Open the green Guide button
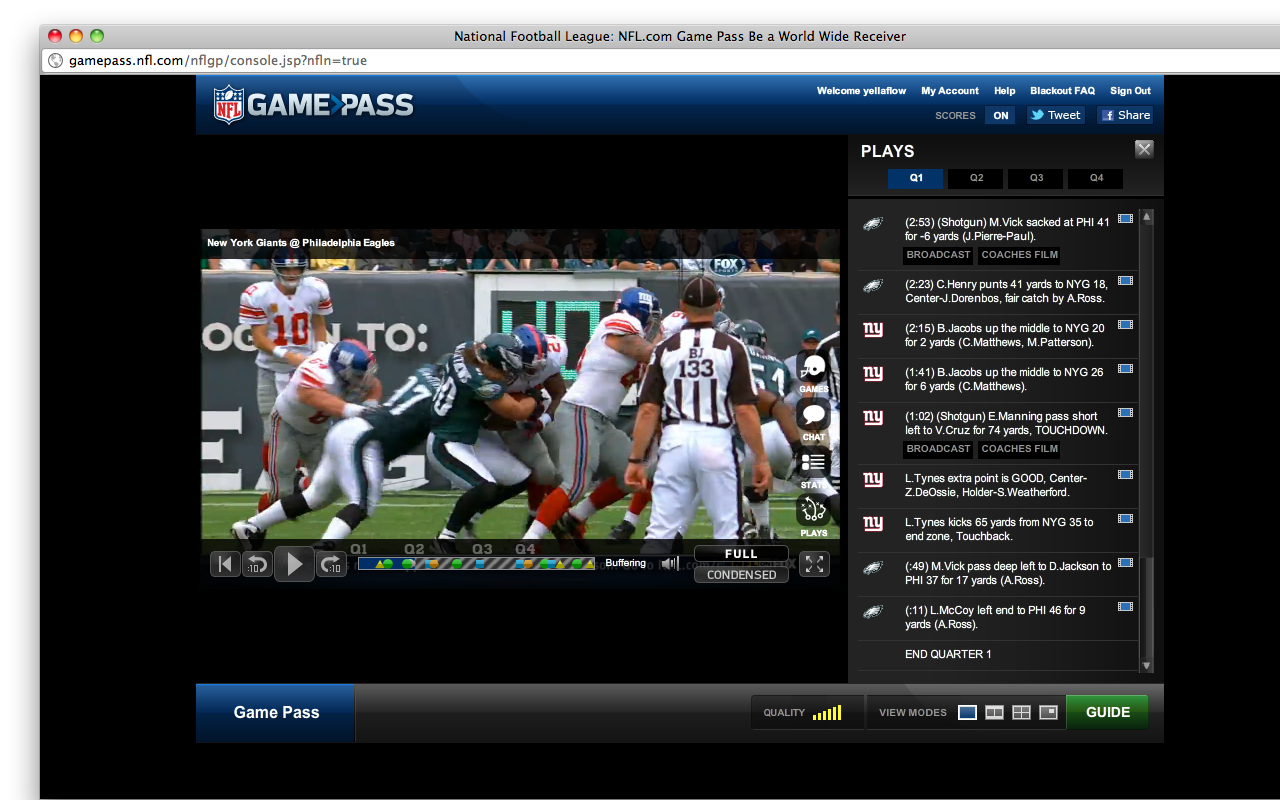The width and height of the screenshot is (1280, 800). [x=1107, y=712]
